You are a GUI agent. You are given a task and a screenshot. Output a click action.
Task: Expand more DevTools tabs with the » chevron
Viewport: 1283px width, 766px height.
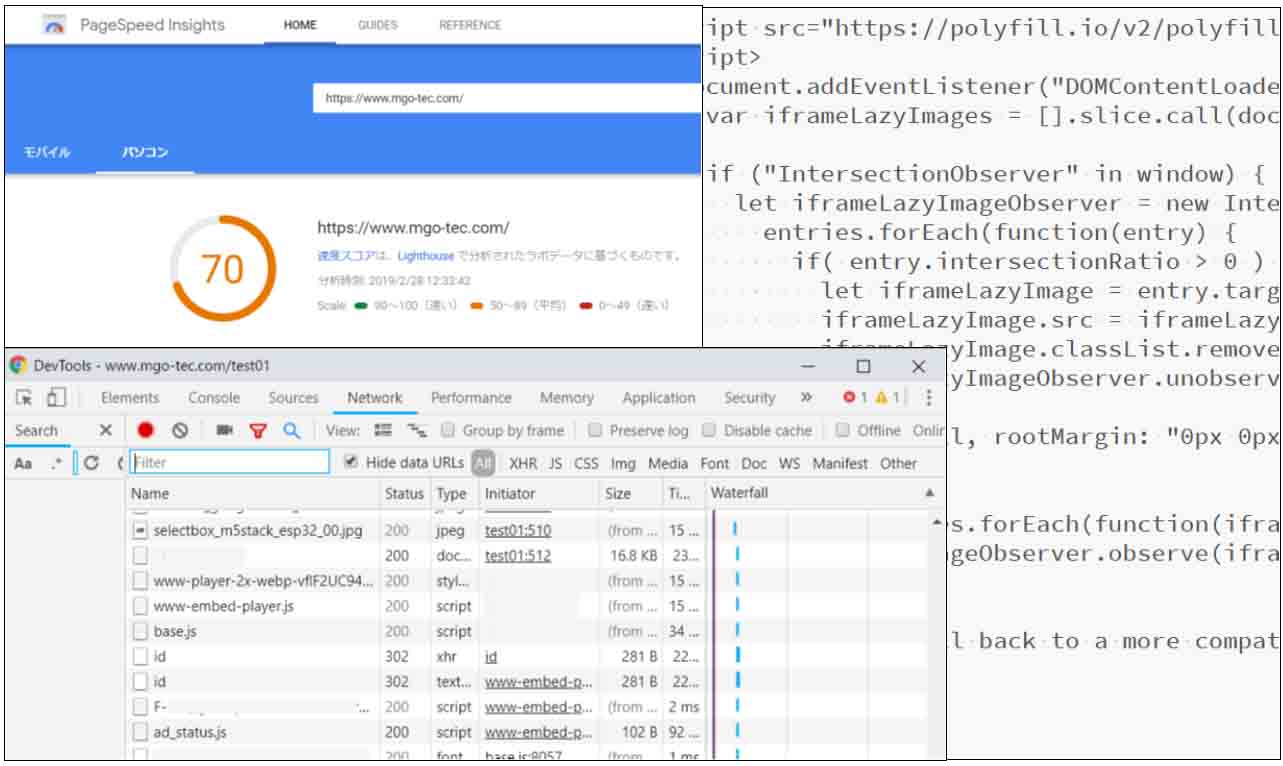pos(806,398)
